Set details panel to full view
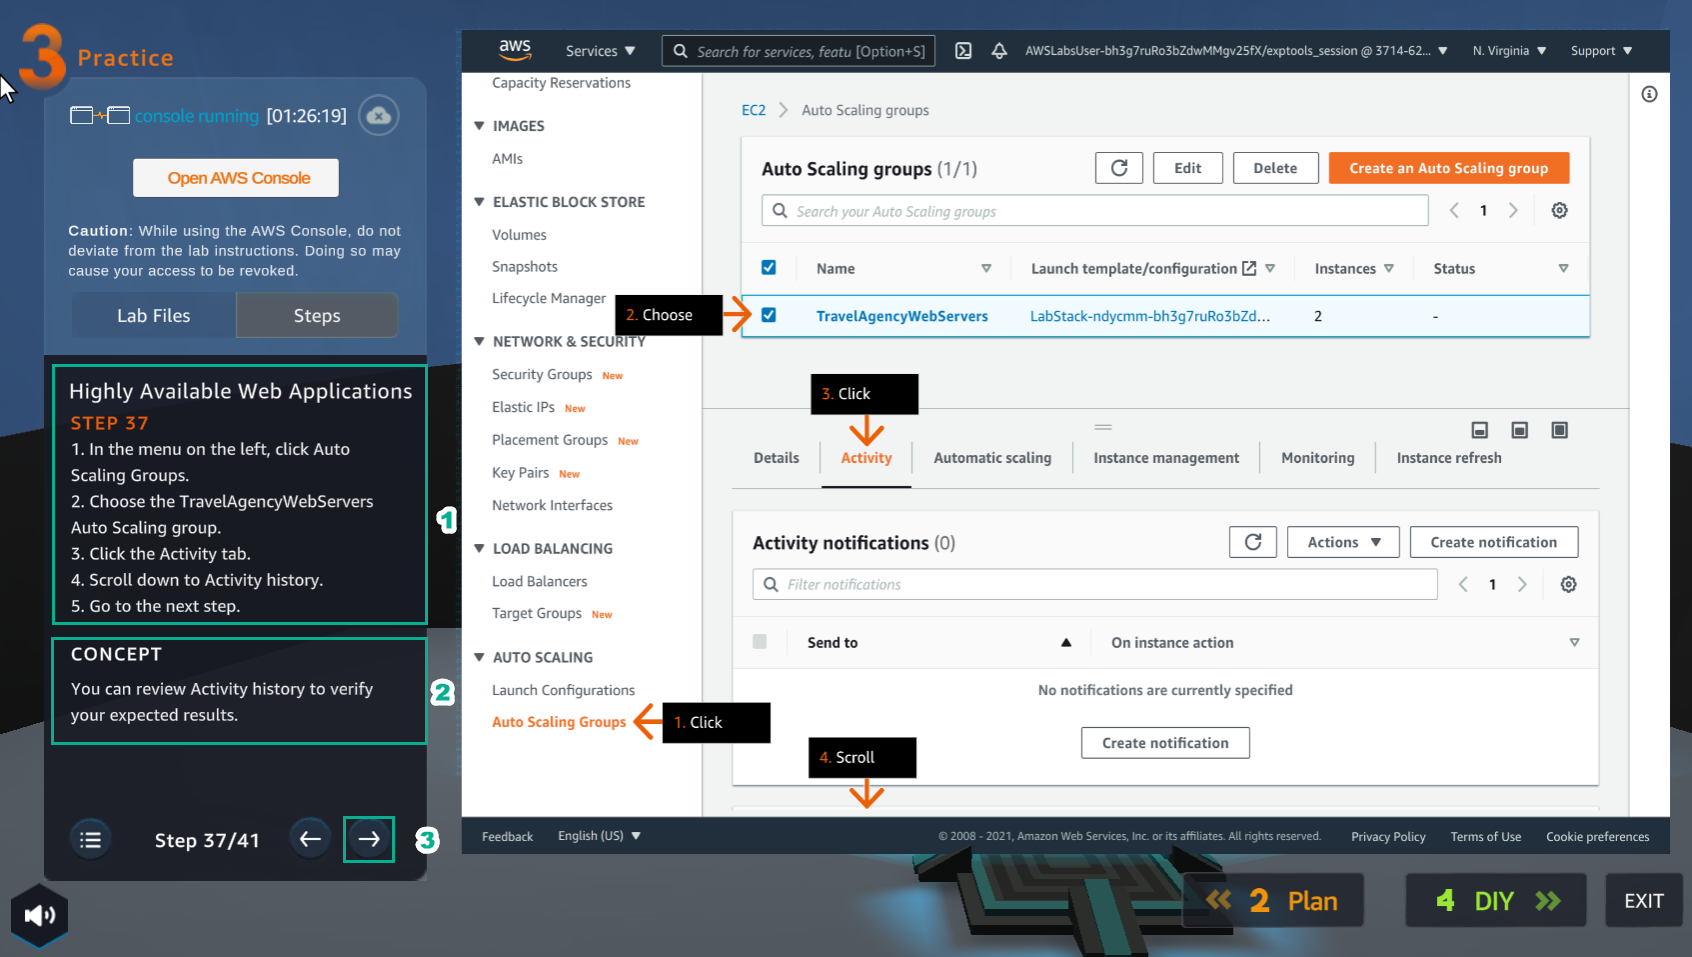Viewport: 1692px width, 957px height. 1559,430
